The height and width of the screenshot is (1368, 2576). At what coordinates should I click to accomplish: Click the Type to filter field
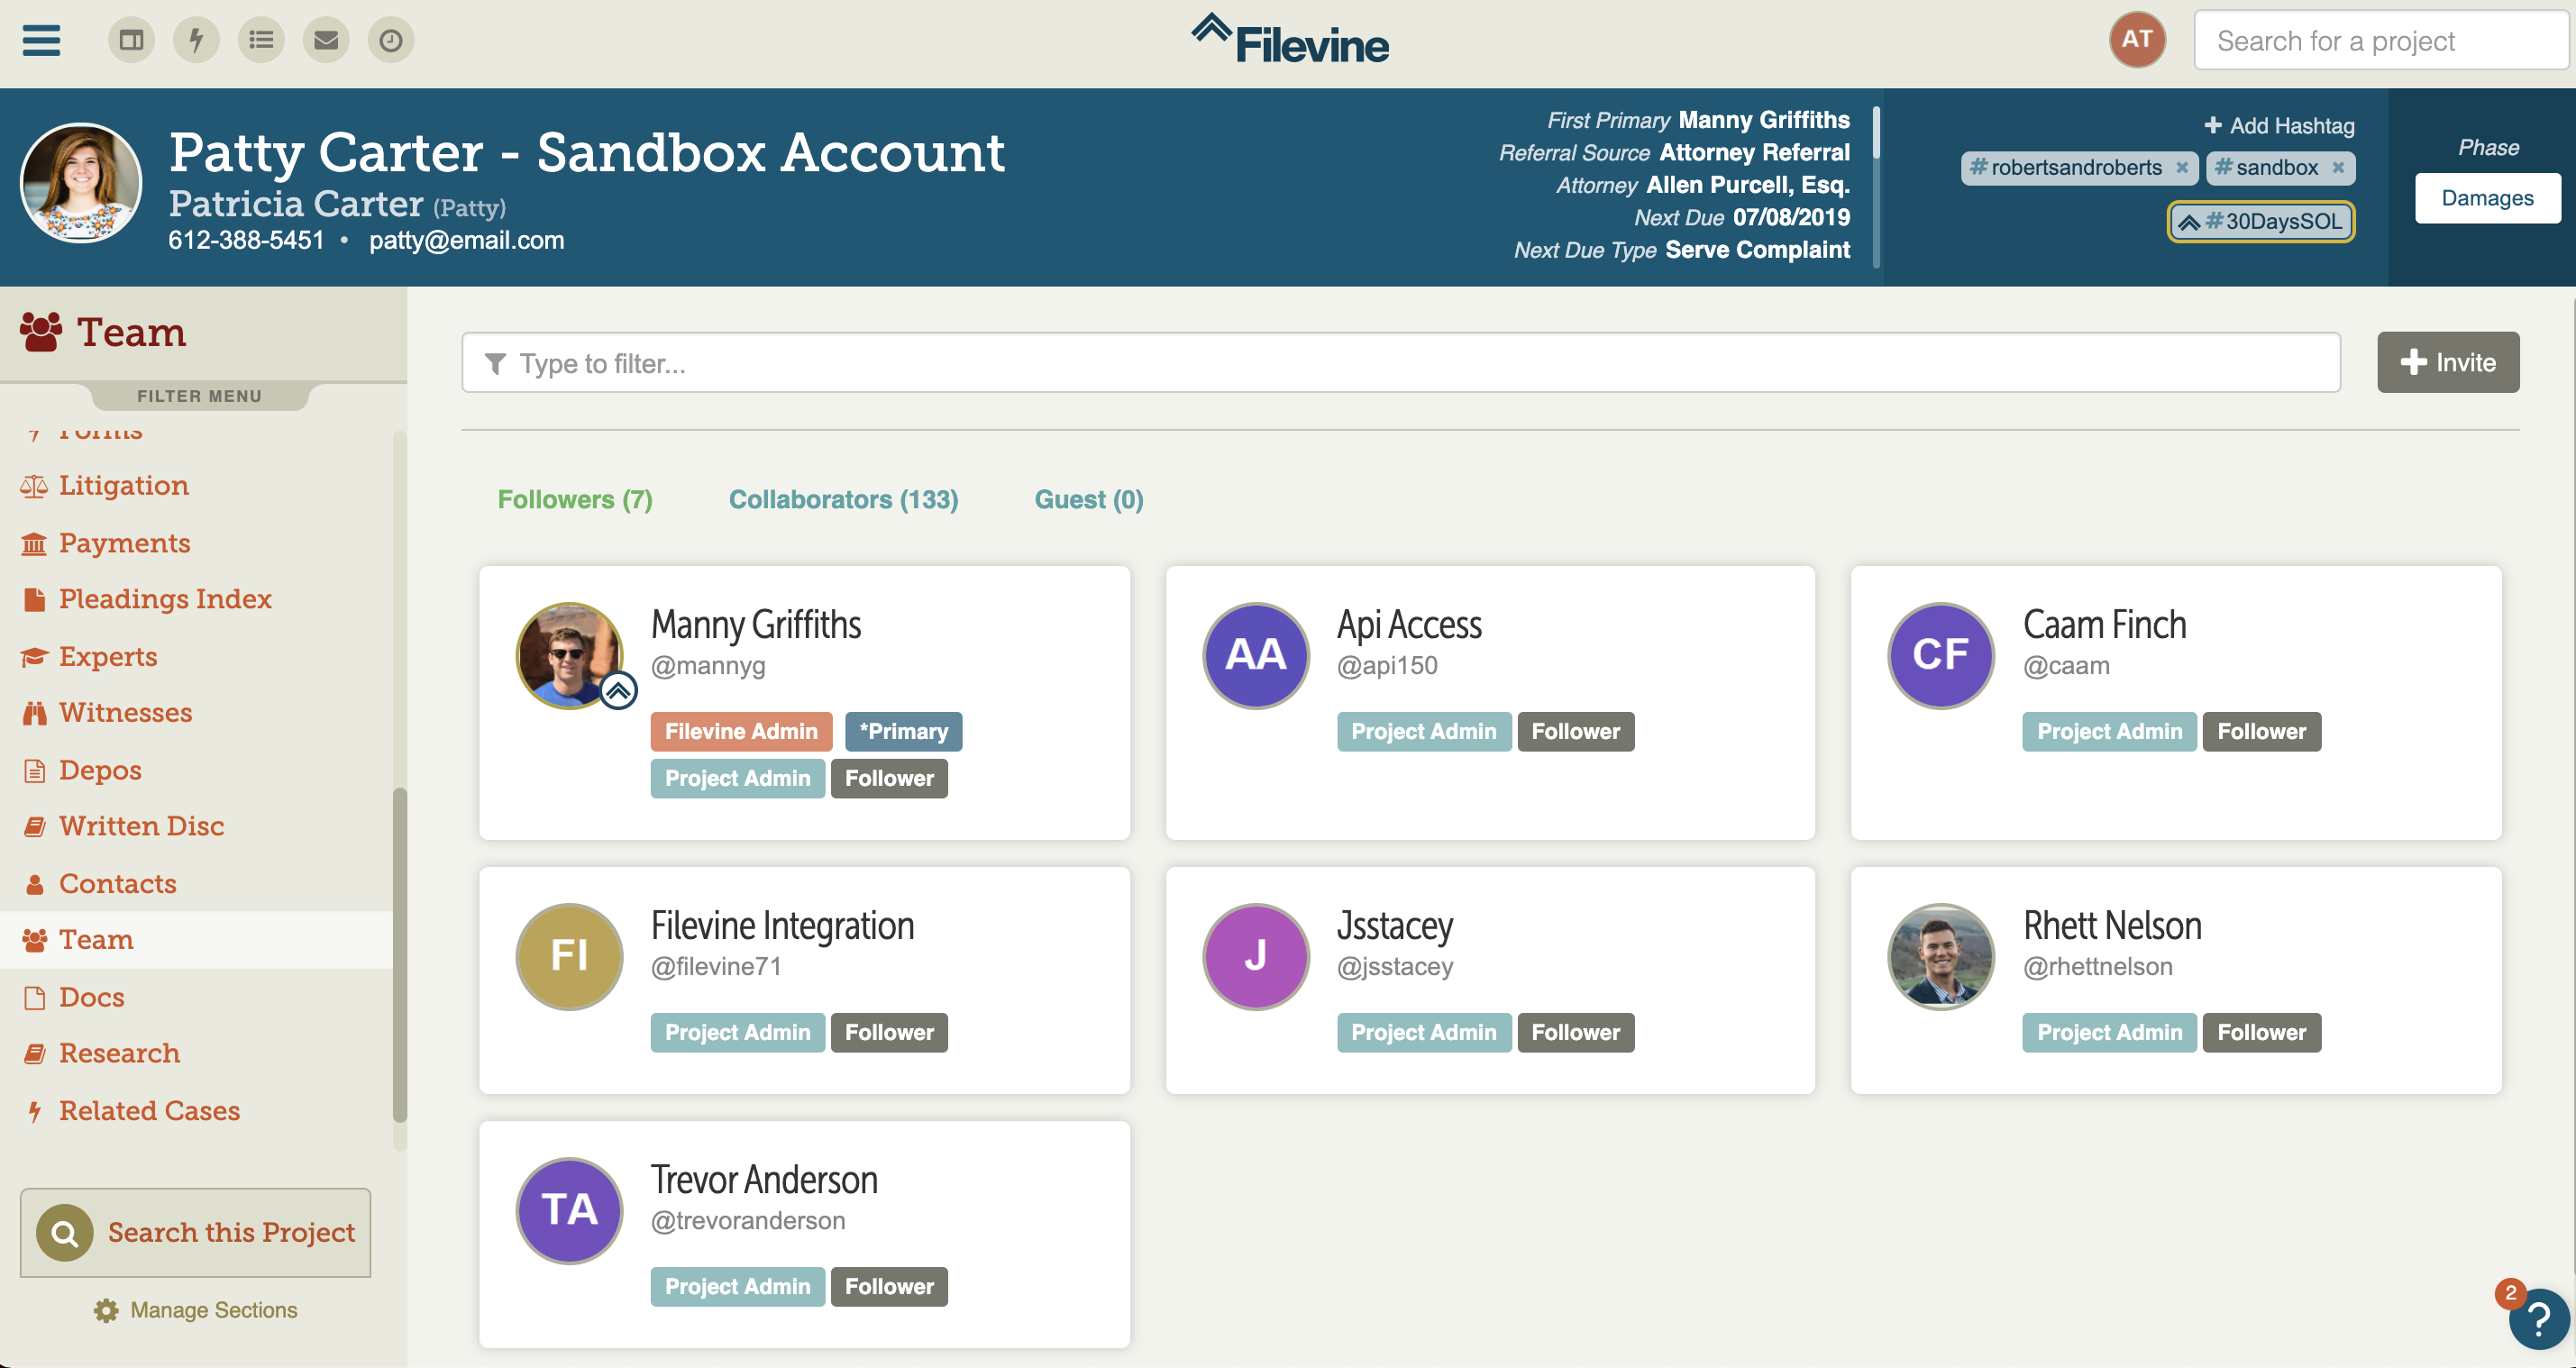click(1400, 363)
